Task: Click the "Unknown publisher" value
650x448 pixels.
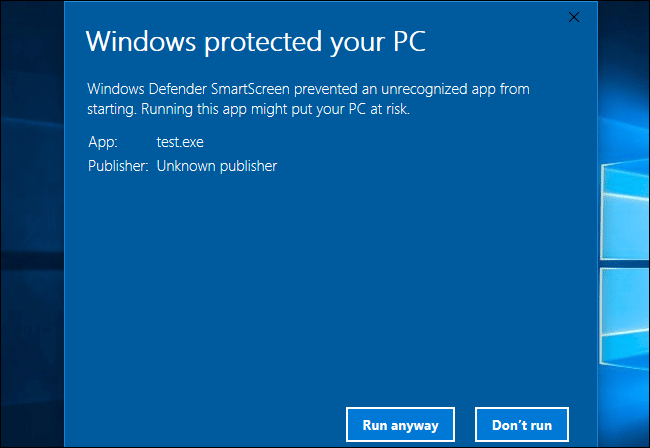Action: pyautogui.click(x=217, y=166)
